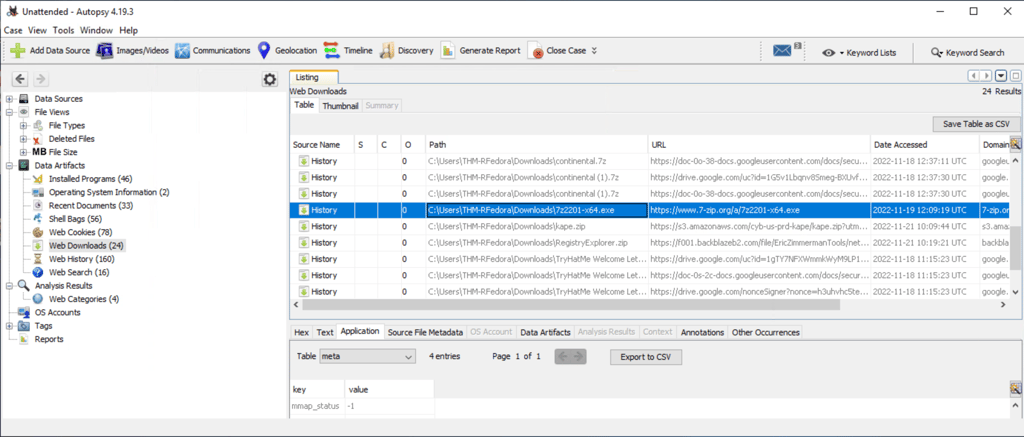
Task: Click the Add Data Source icon
Action: pyautogui.click(x=18, y=50)
